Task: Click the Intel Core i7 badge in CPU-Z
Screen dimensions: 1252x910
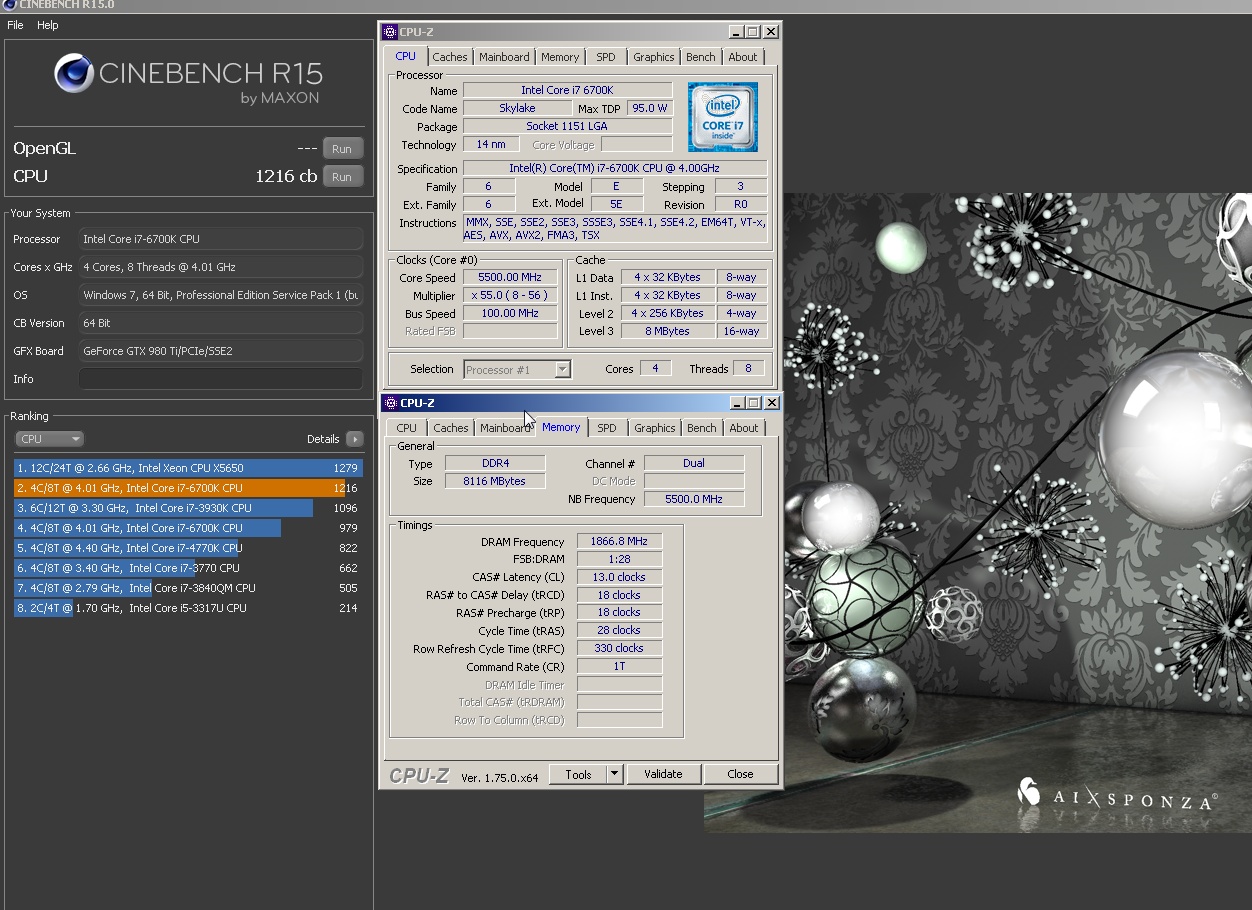Action: pyautogui.click(x=722, y=117)
